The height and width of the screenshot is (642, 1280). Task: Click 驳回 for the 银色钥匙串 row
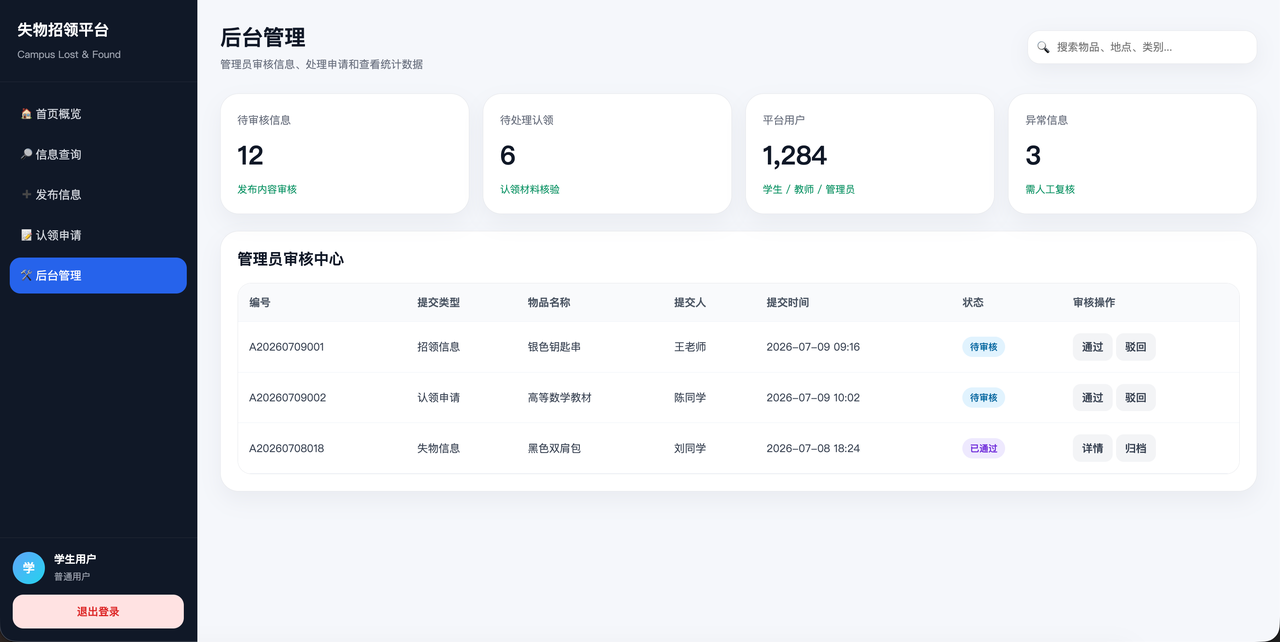coord(1135,347)
